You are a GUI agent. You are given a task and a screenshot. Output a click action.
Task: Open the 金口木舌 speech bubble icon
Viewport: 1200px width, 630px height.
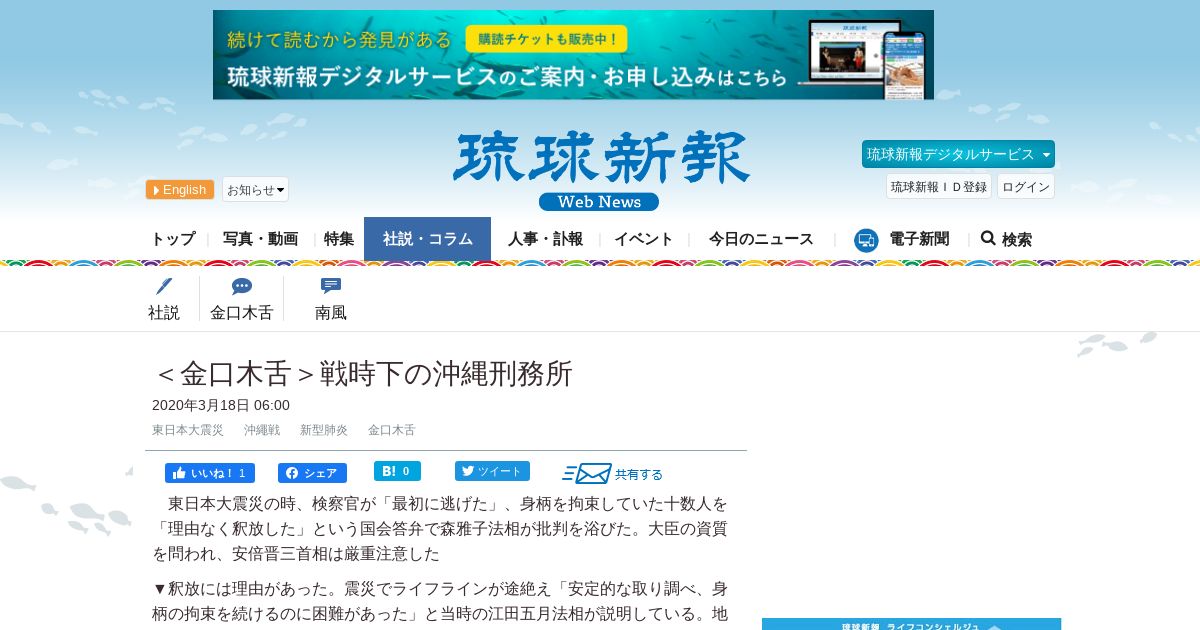point(241,286)
